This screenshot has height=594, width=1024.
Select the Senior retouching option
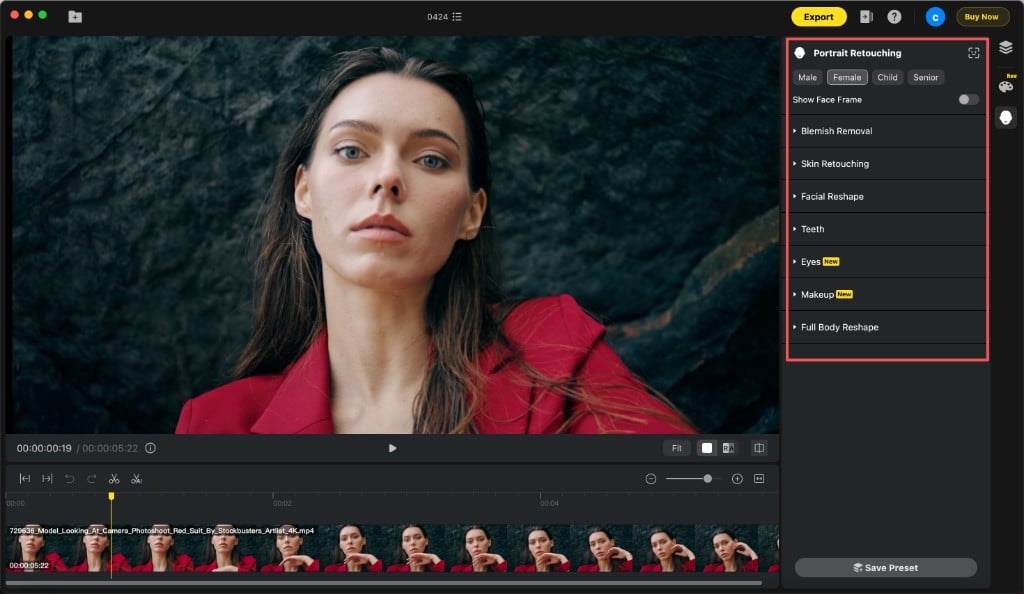[x=925, y=76]
